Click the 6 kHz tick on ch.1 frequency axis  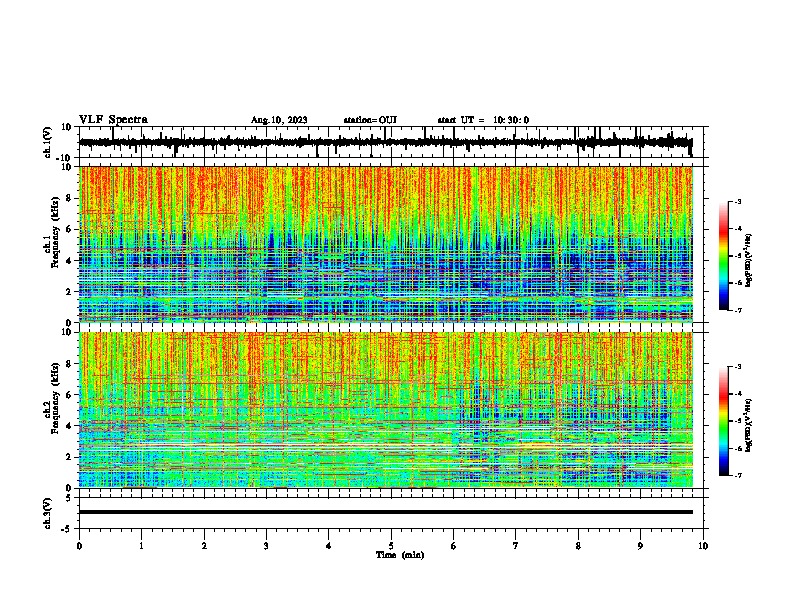(69, 230)
